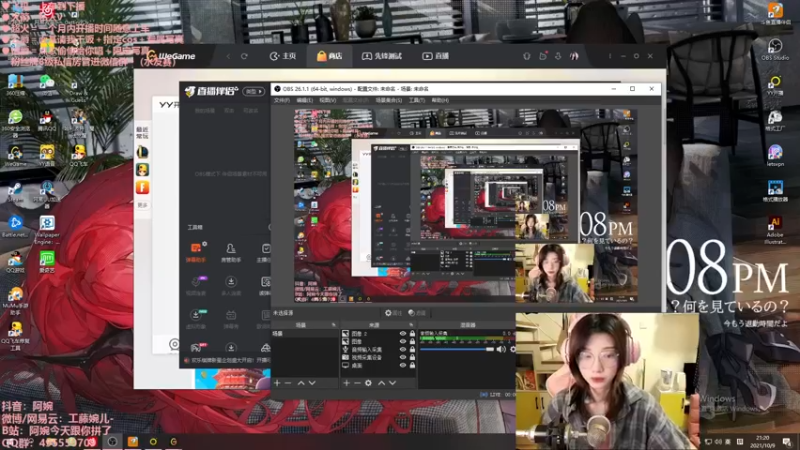Toggle visibility of 音频输入采集 source
This screenshot has height=450, width=800.
point(403,349)
